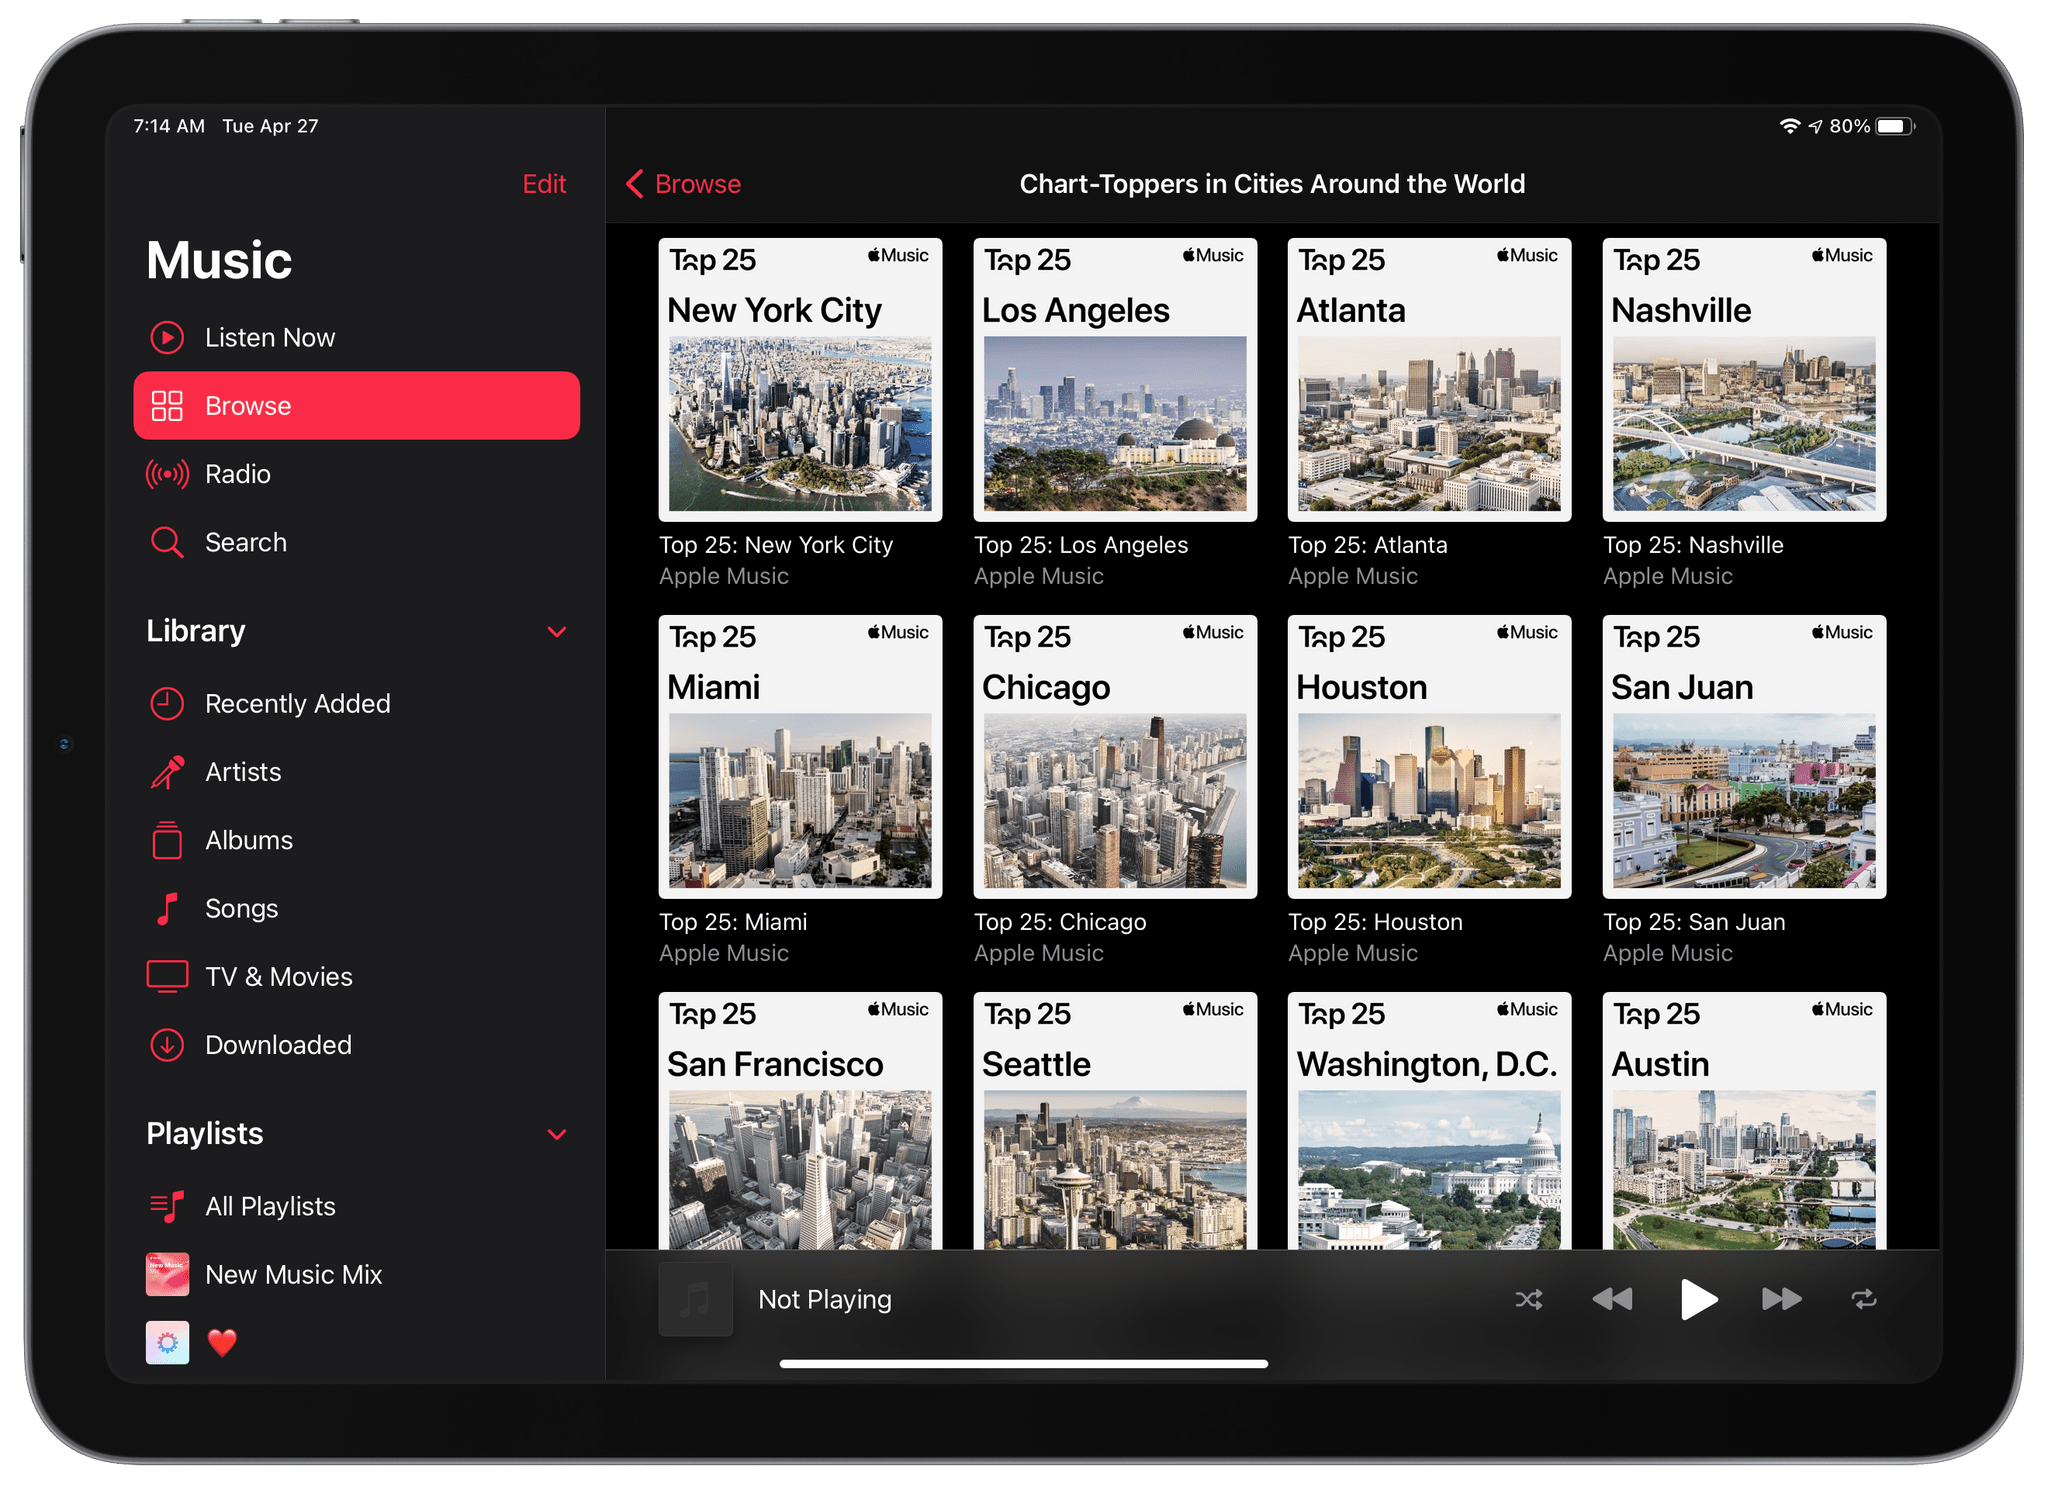Open Top 25: Nashville playlist cover
Screen dimensions: 2048x1489
point(1744,380)
